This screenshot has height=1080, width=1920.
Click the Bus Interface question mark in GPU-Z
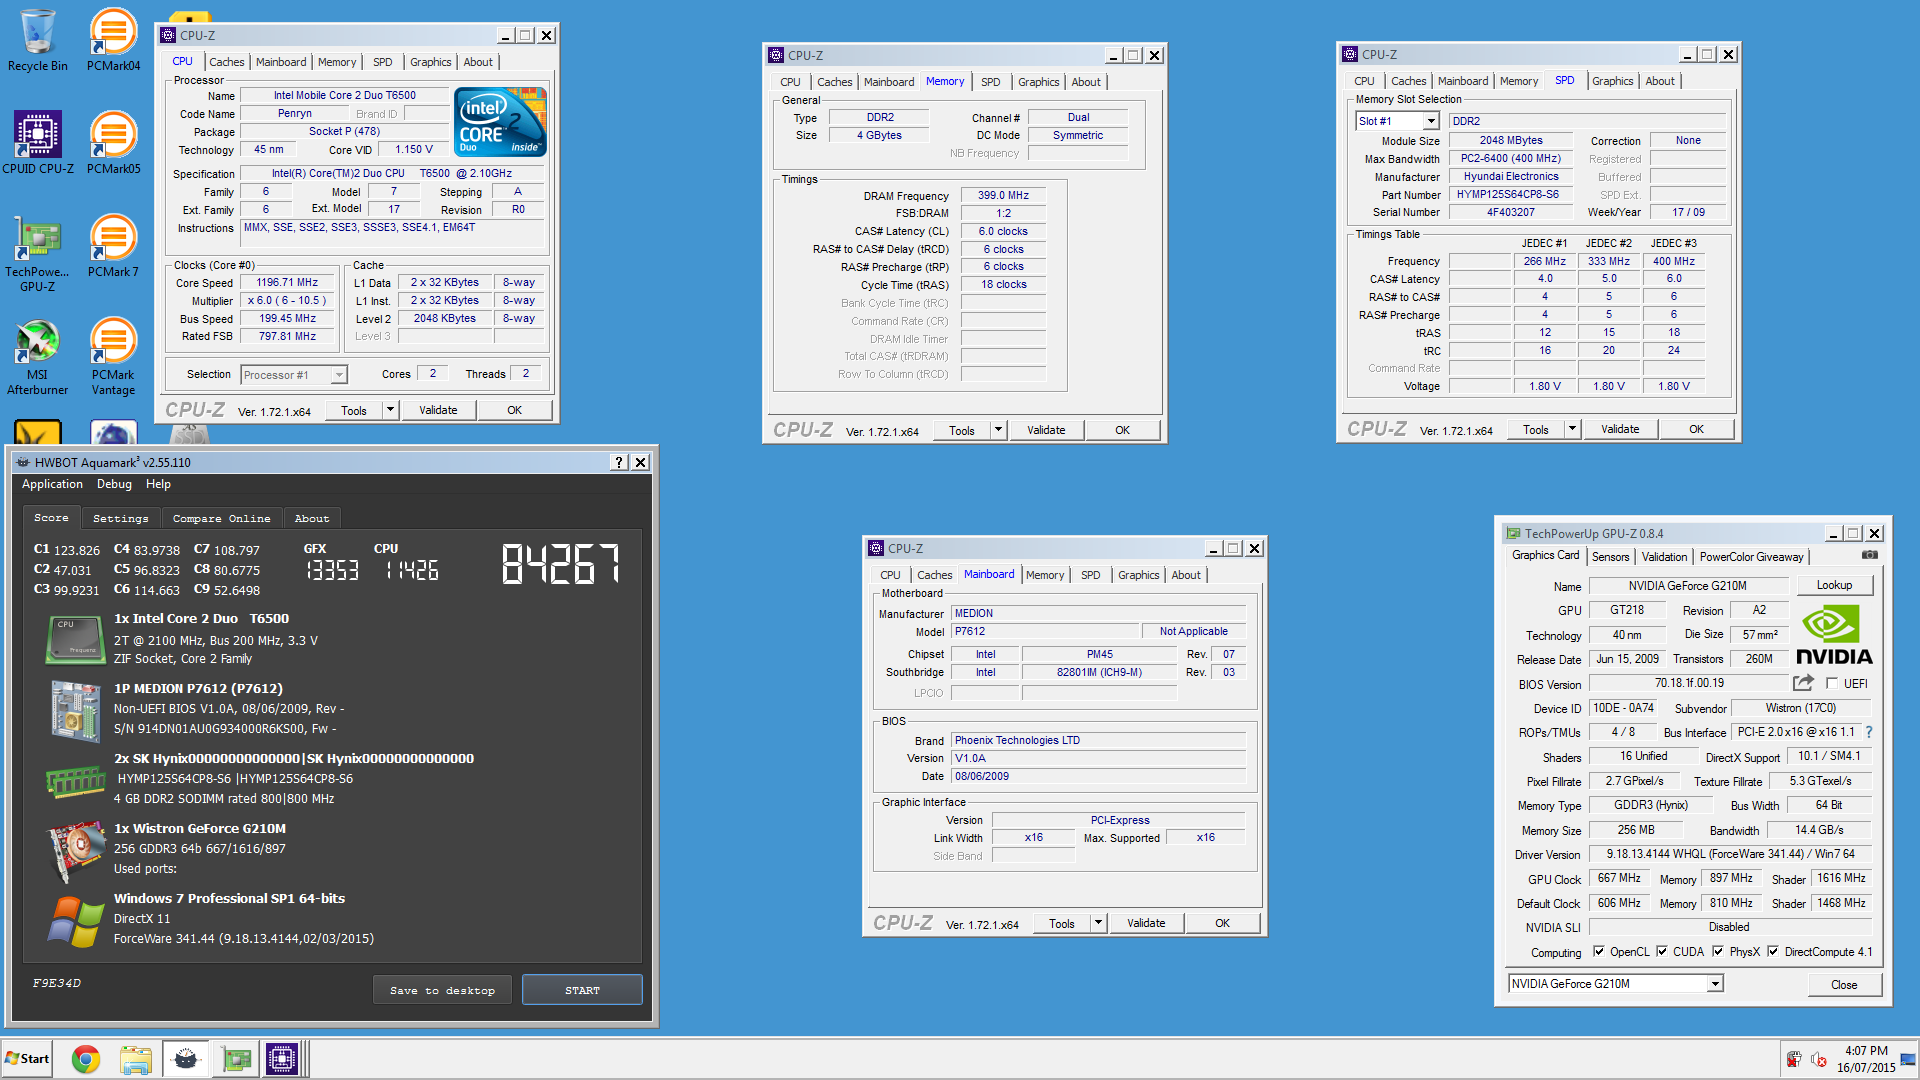1868,732
